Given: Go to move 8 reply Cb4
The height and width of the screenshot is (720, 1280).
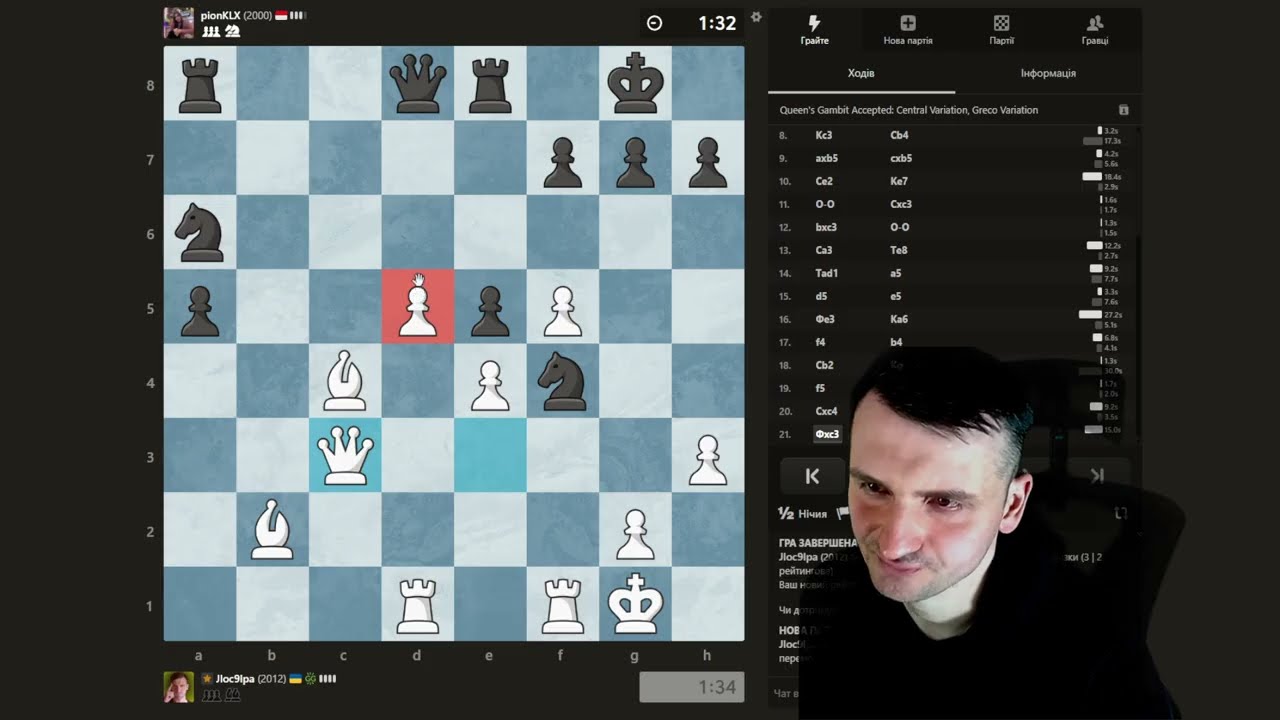Looking at the screenshot, I should point(899,135).
